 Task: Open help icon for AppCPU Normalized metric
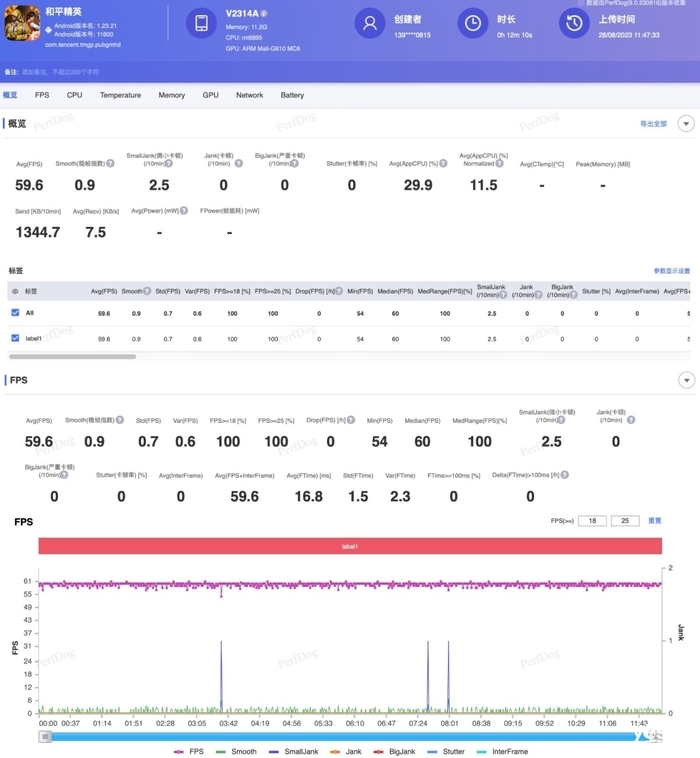click(499, 163)
